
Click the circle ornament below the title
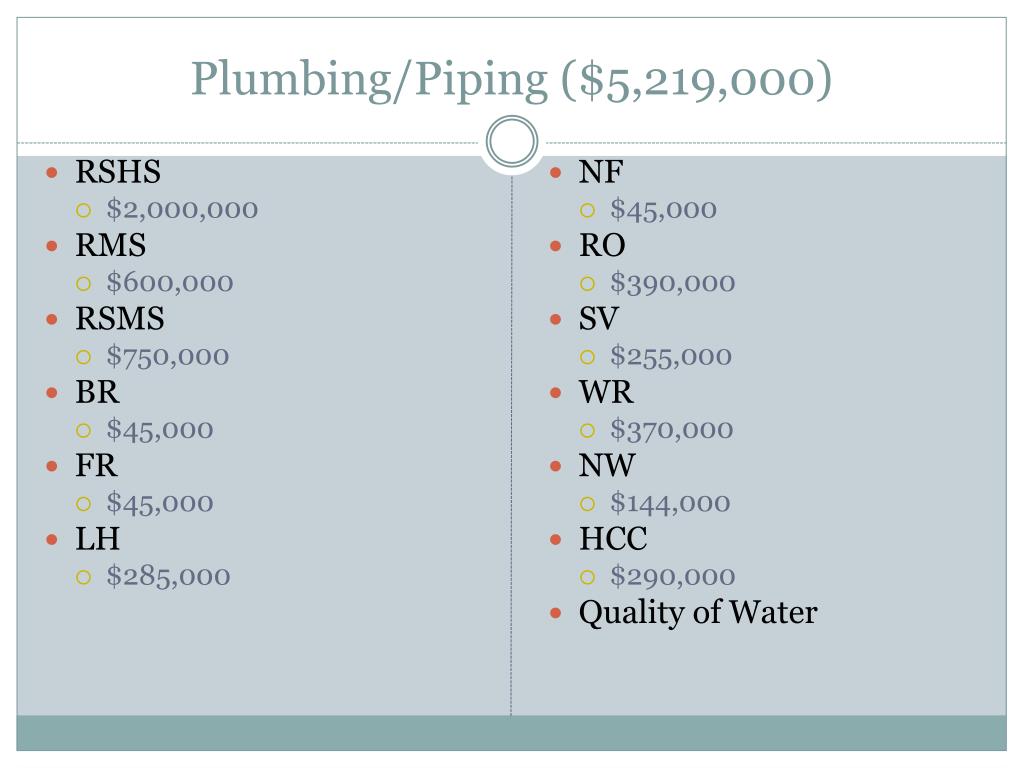[x=512, y=141]
